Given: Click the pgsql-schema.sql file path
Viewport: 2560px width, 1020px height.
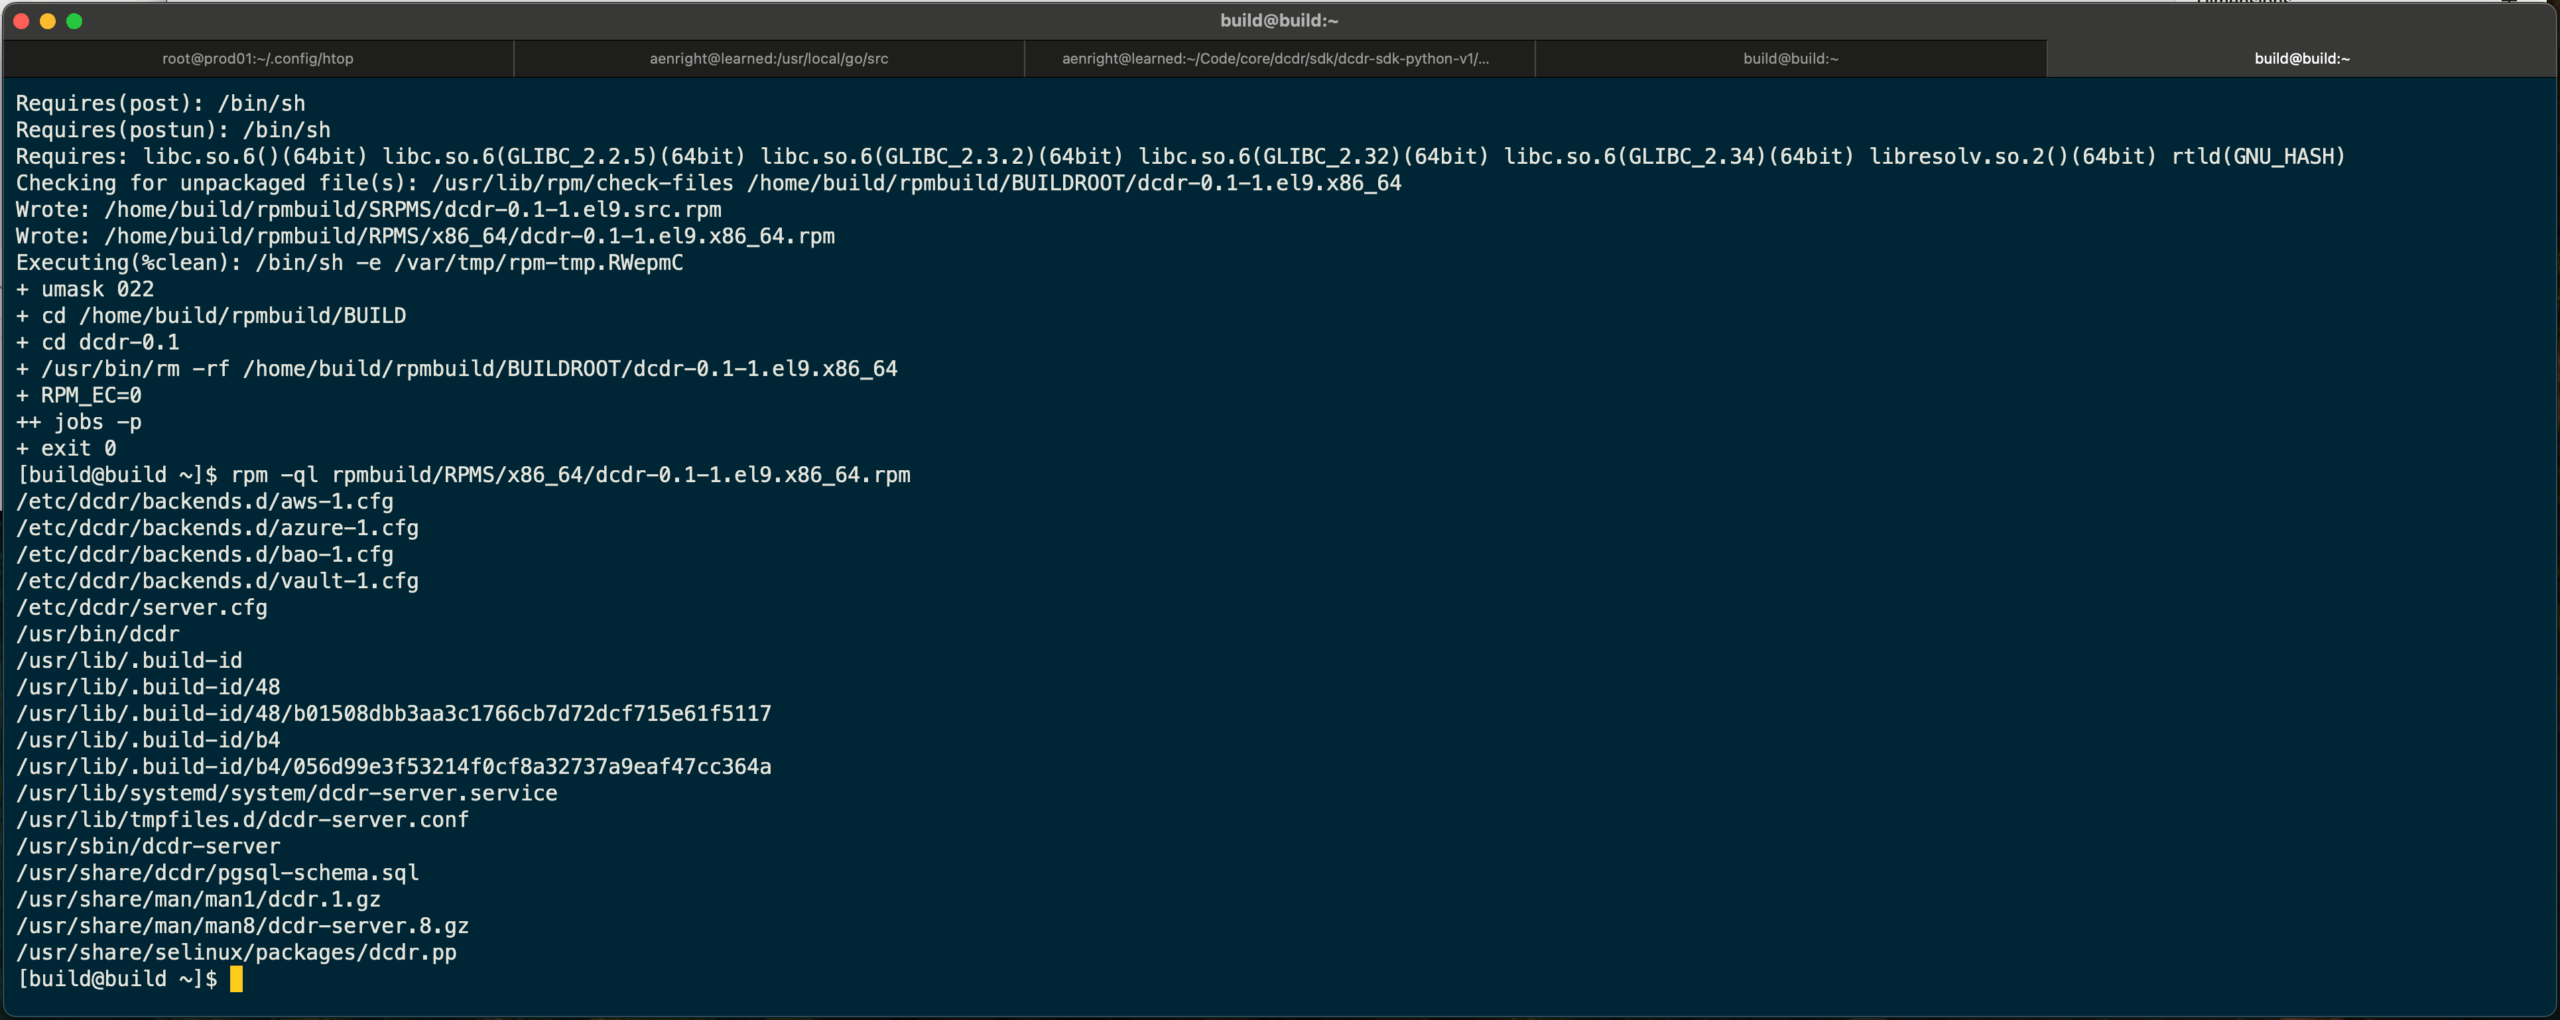Looking at the screenshot, I should click(217, 873).
